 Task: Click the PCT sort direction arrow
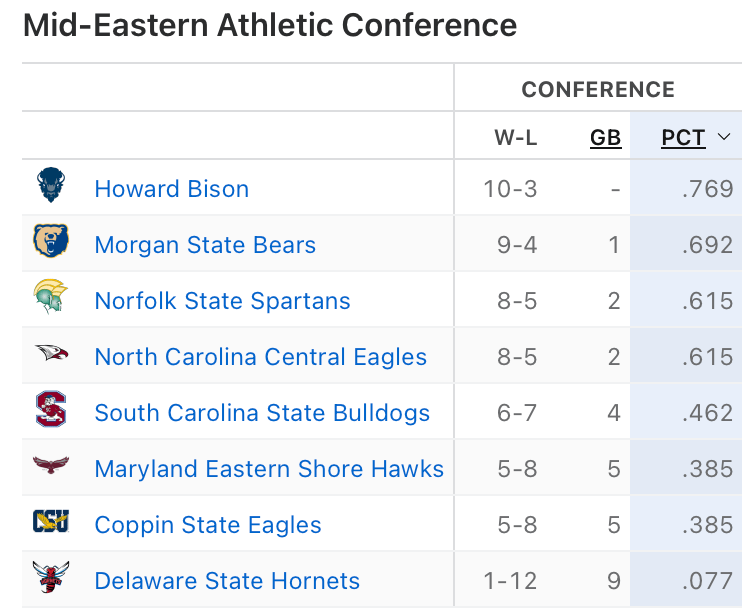(724, 137)
